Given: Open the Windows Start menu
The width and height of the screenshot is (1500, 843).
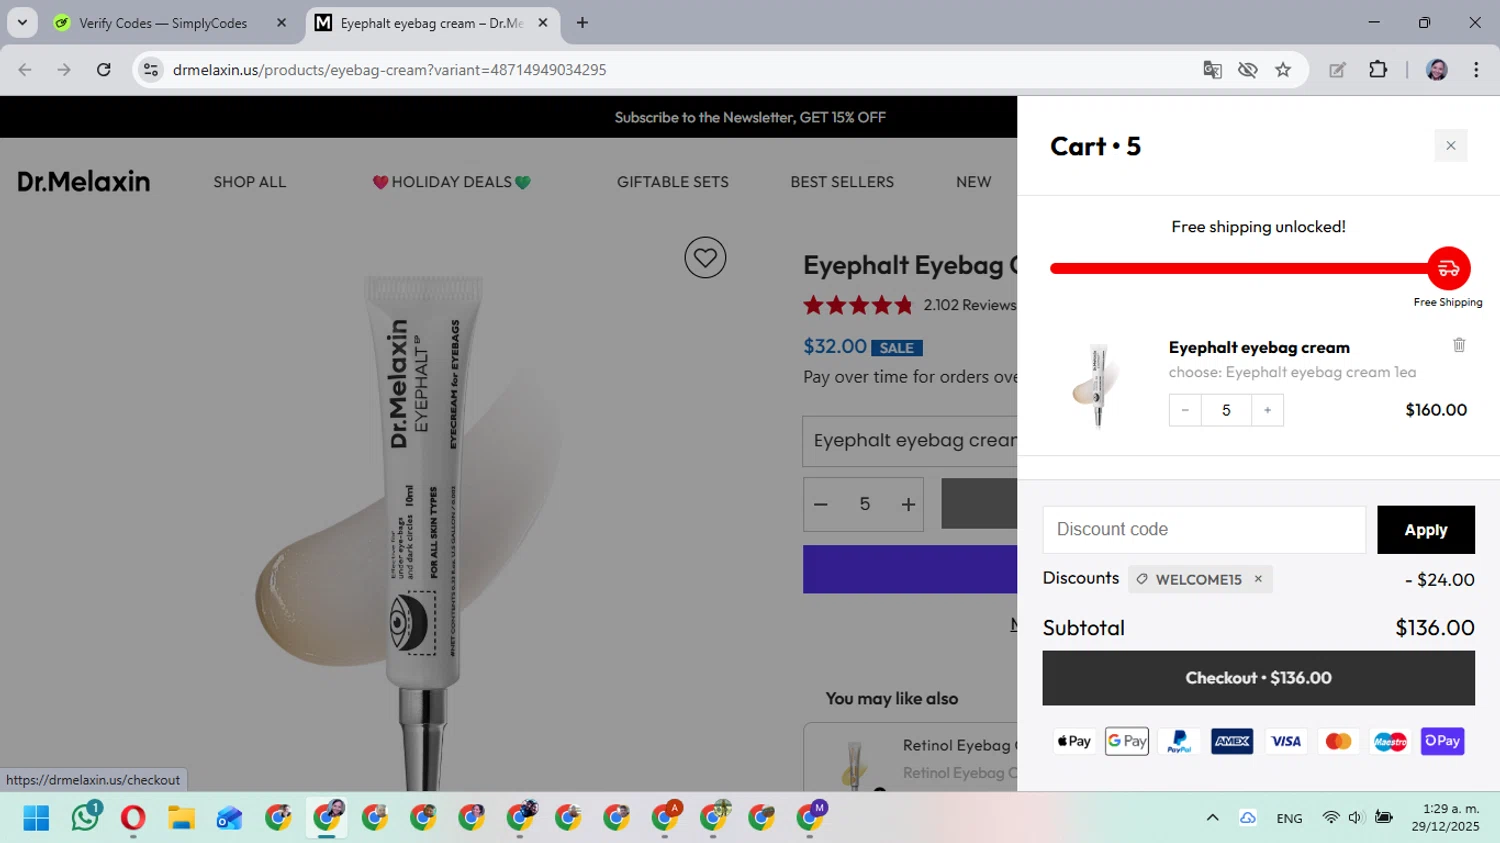Looking at the screenshot, I should click(x=36, y=818).
